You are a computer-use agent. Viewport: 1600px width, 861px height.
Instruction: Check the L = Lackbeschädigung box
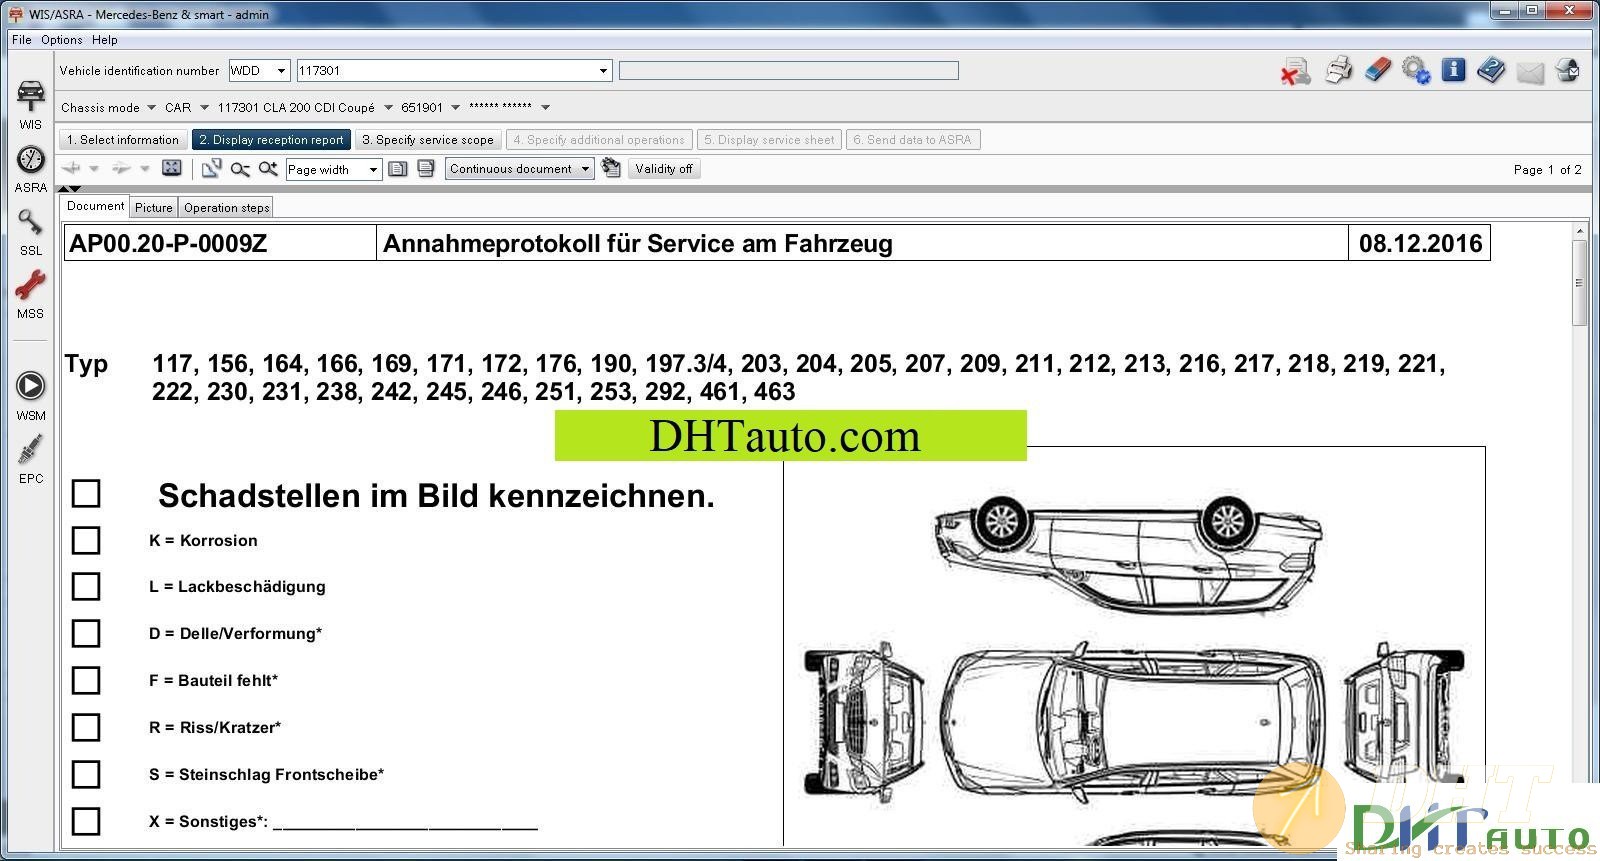(x=86, y=586)
